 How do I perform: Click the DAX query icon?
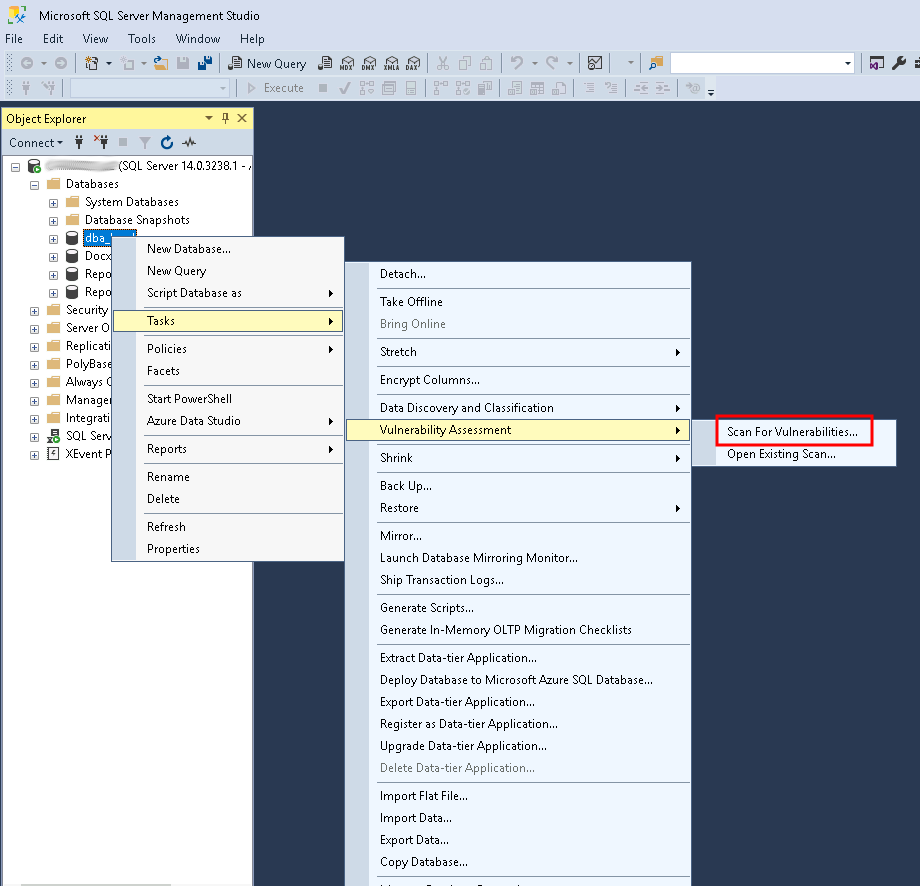(x=414, y=63)
